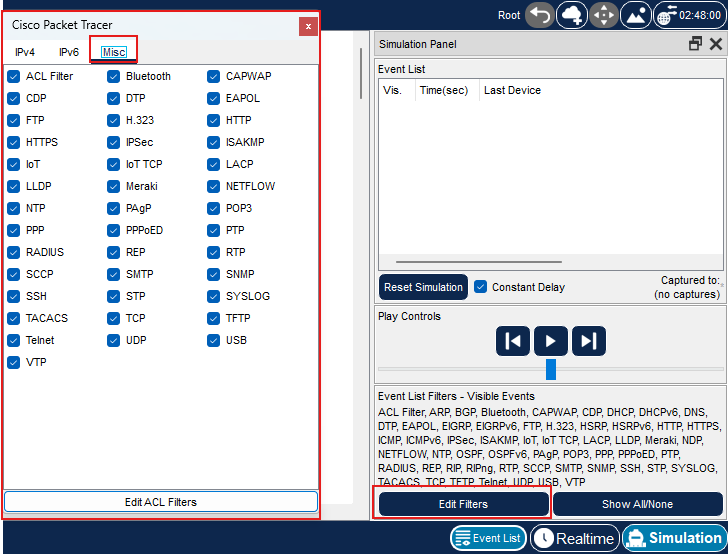Toggle the SMTP checkbox
This screenshot has width=728, height=554.
click(x=113, y=274)
